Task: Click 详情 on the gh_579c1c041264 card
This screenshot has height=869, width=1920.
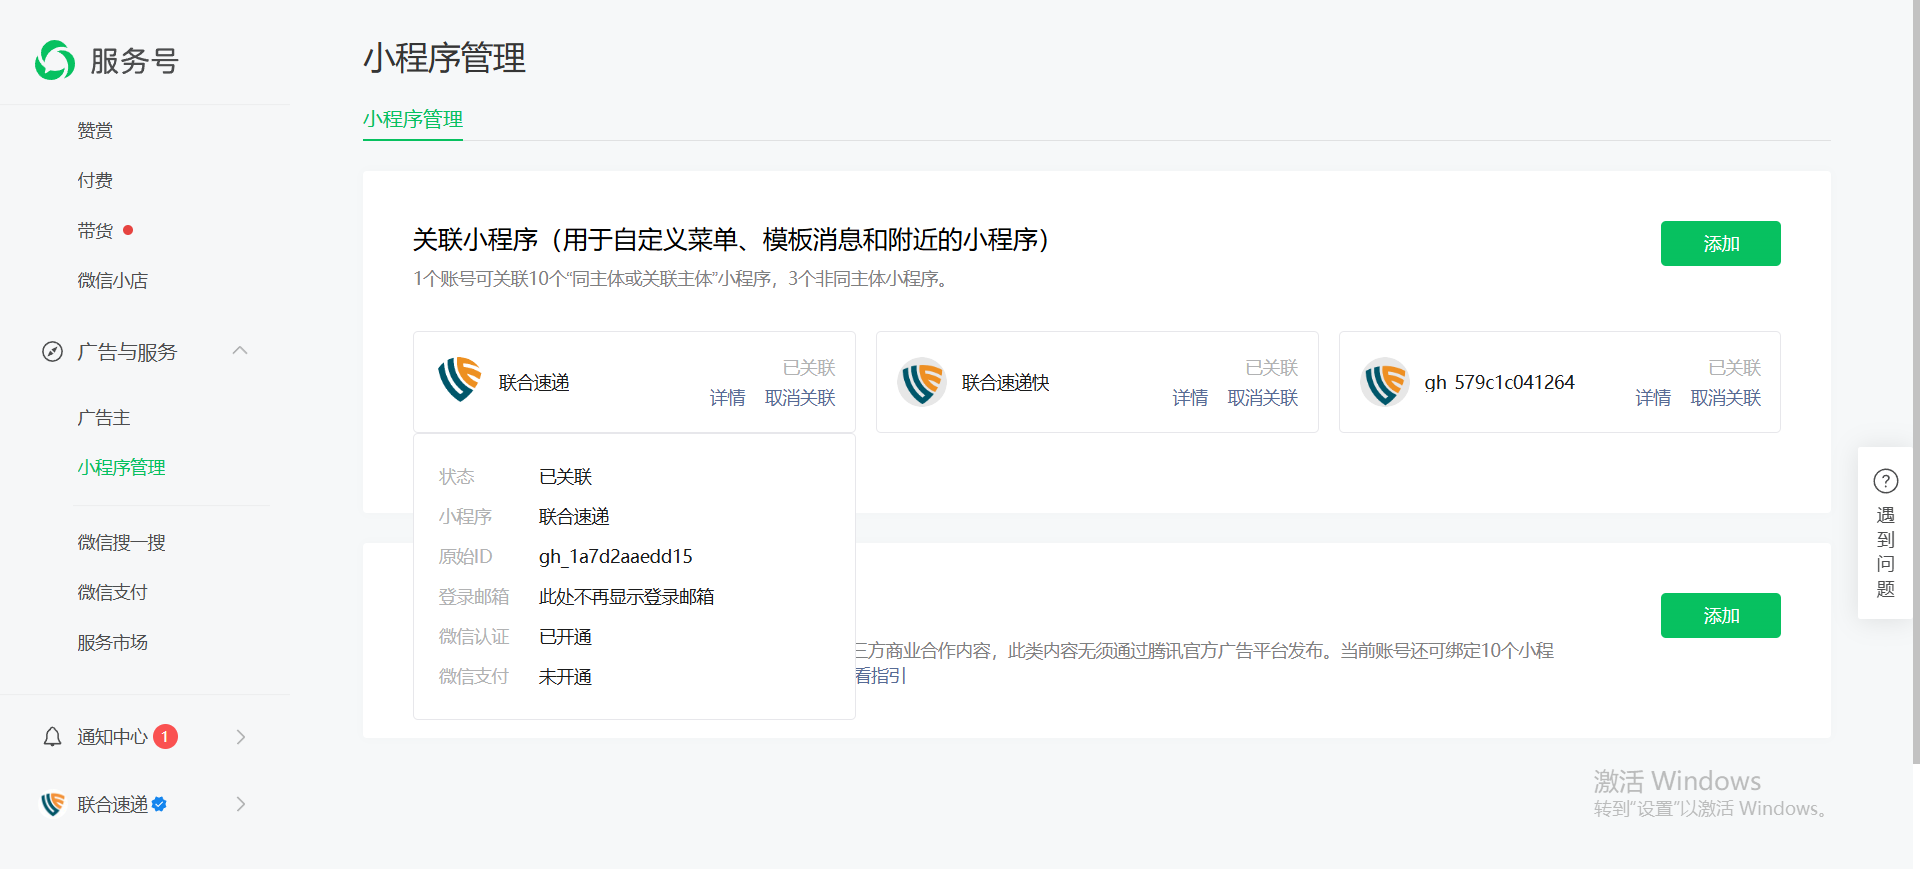Action: point(1653,398)
